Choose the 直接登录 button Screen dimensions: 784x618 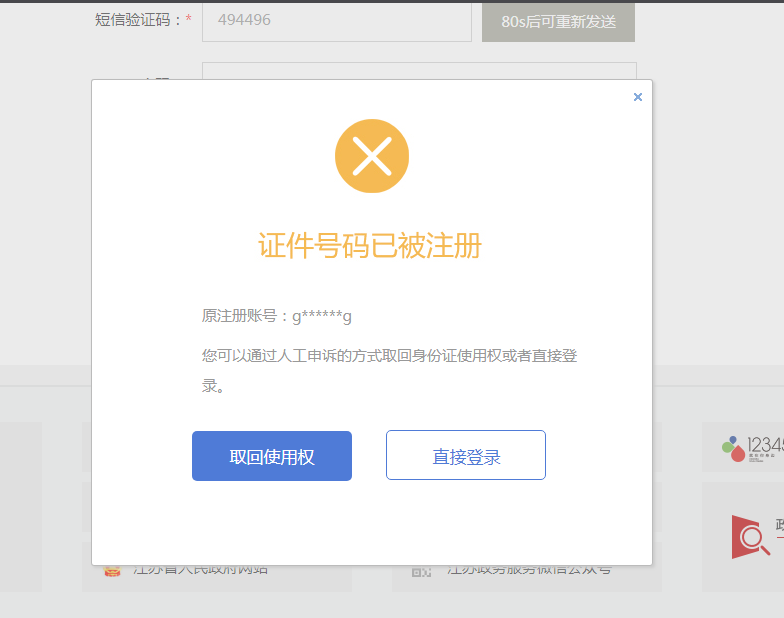point(466,456)
